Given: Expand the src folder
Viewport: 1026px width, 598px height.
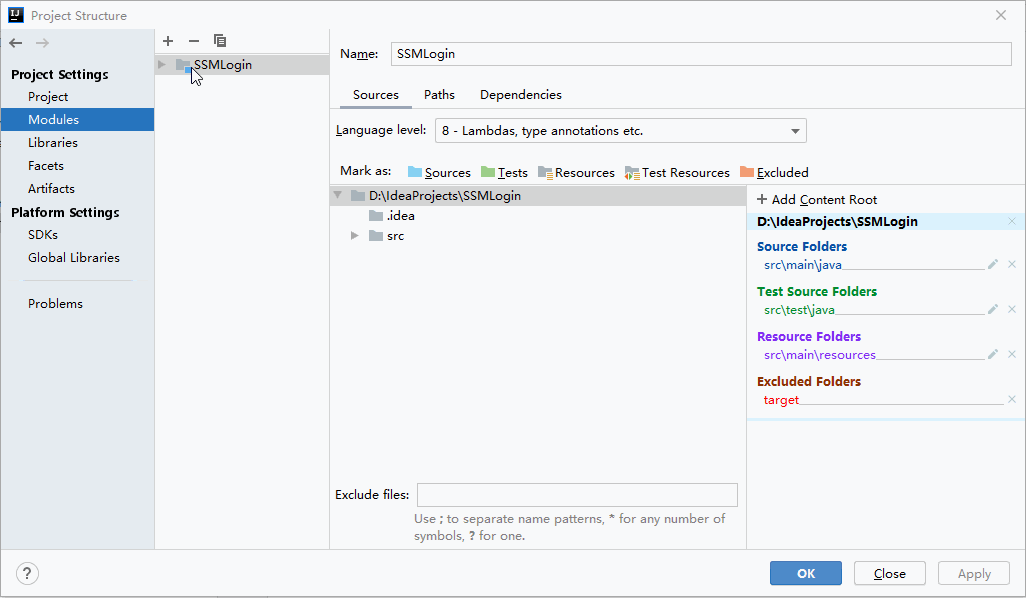Looking at the screenshot, I should (355, 236).
